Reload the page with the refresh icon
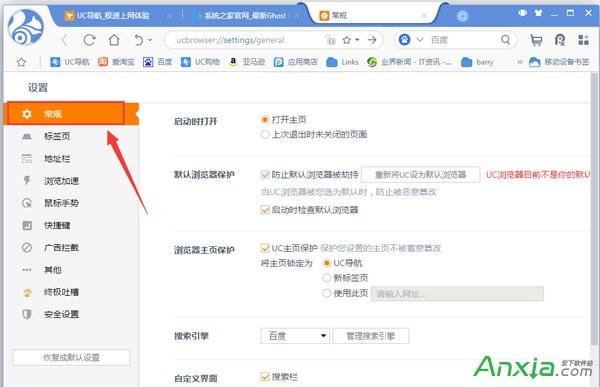The image size is (600, 387). tap(90, 40)
